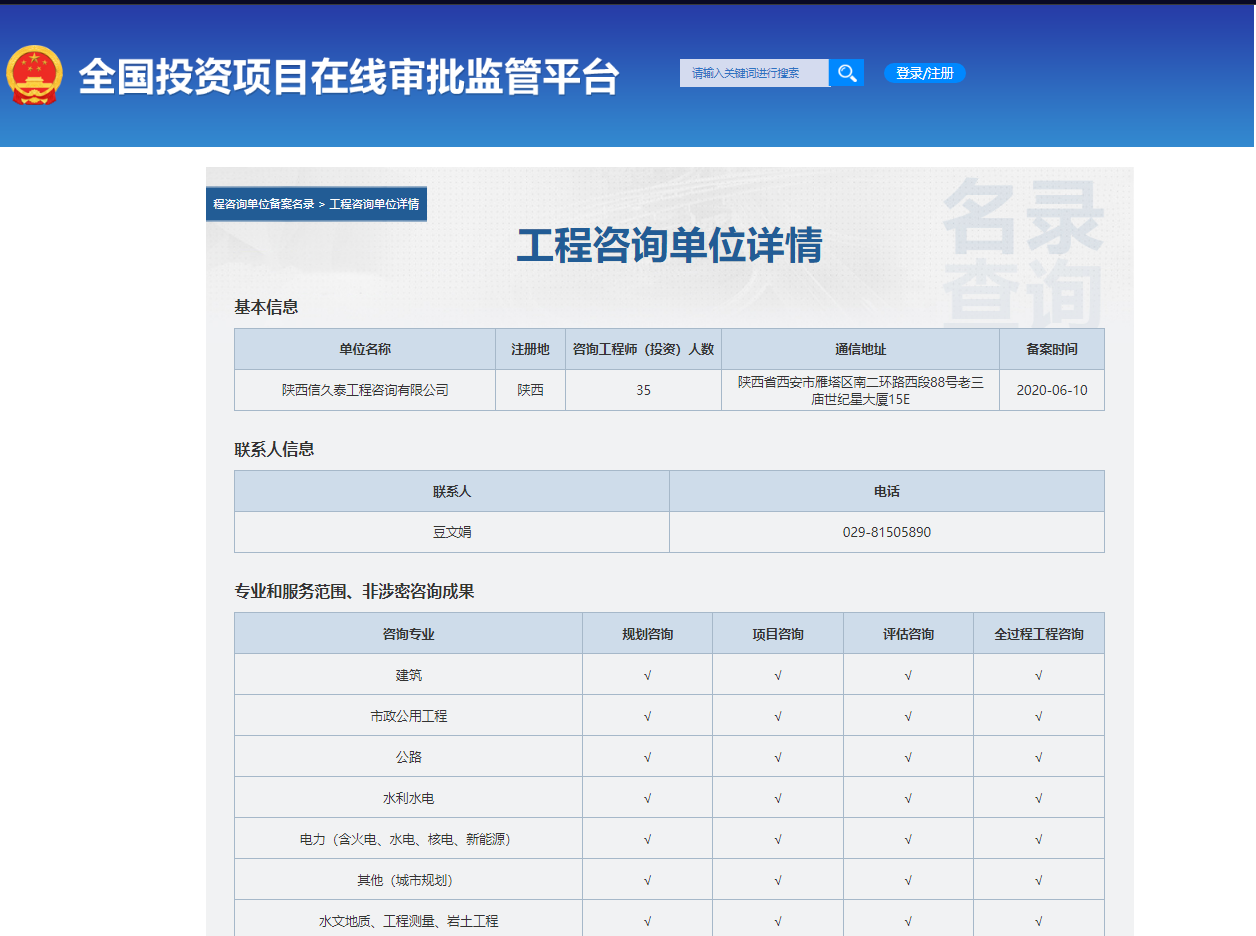Click the magnifying glass search icon
Screen dimensions: 1256x936
[845, 73]
